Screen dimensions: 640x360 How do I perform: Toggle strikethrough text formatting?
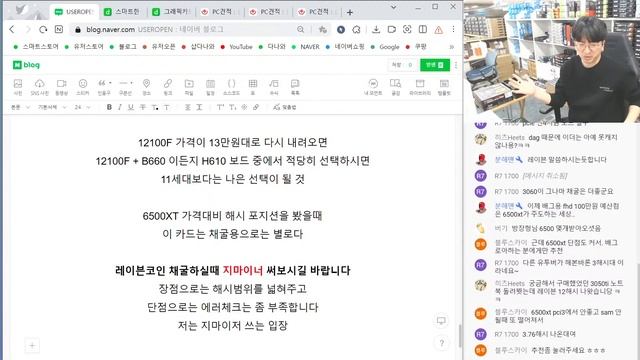[143, 107]
